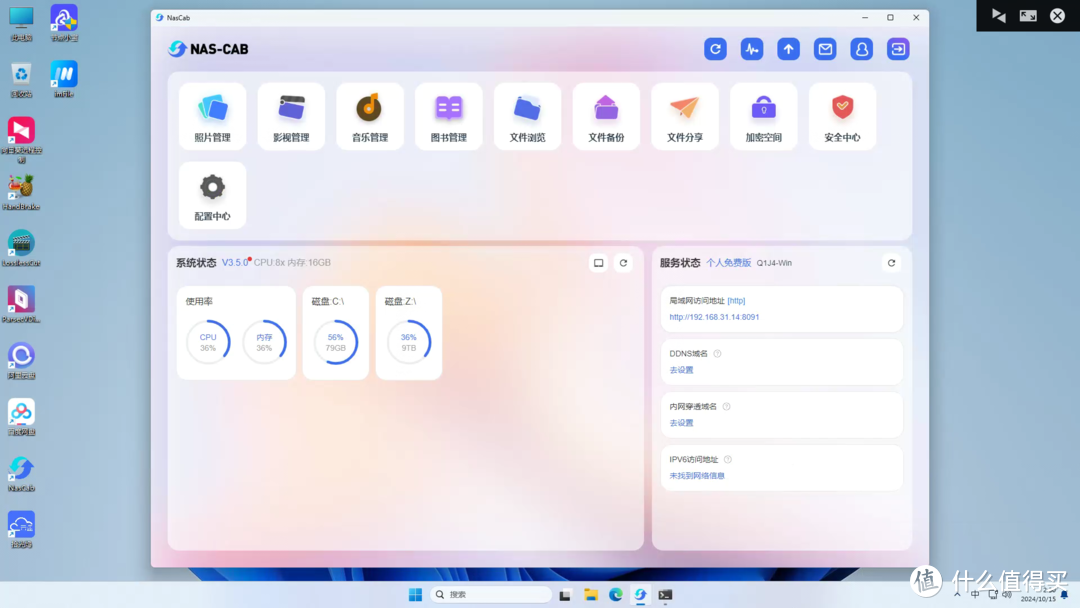Image resolution: width=1080 pixels, height=608 pixels.
Task: Click the [http] protocol link
Action: [736, 301]
